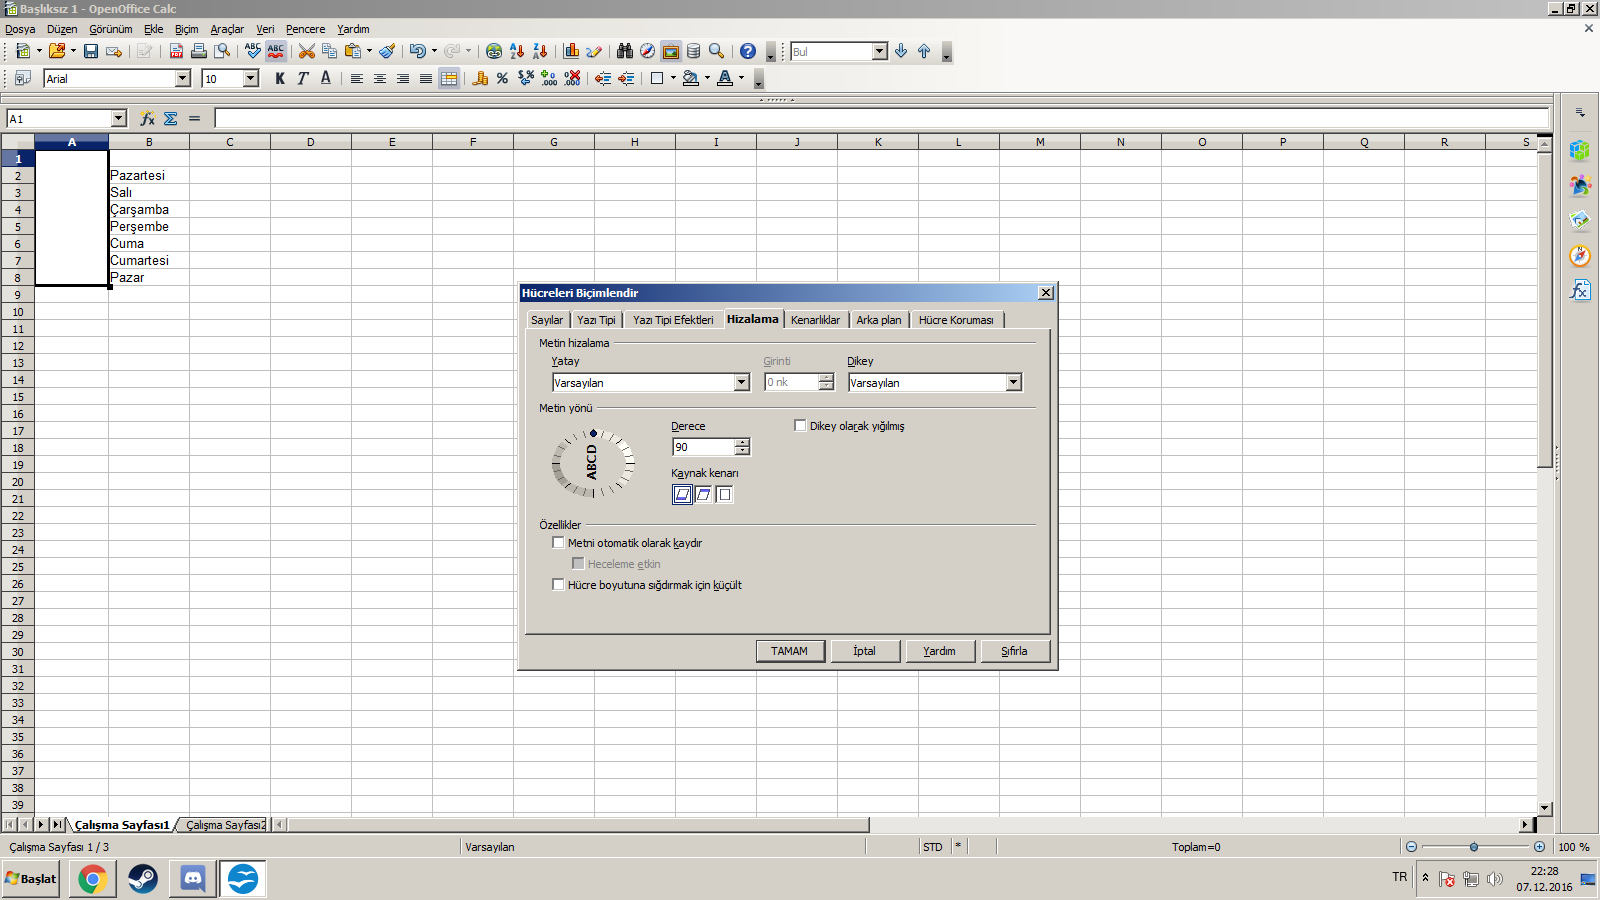The image size is (1600, 900).
Task: Expand the Arial font name dropdown
Action: pyautogui.click(x=182, y=78)
